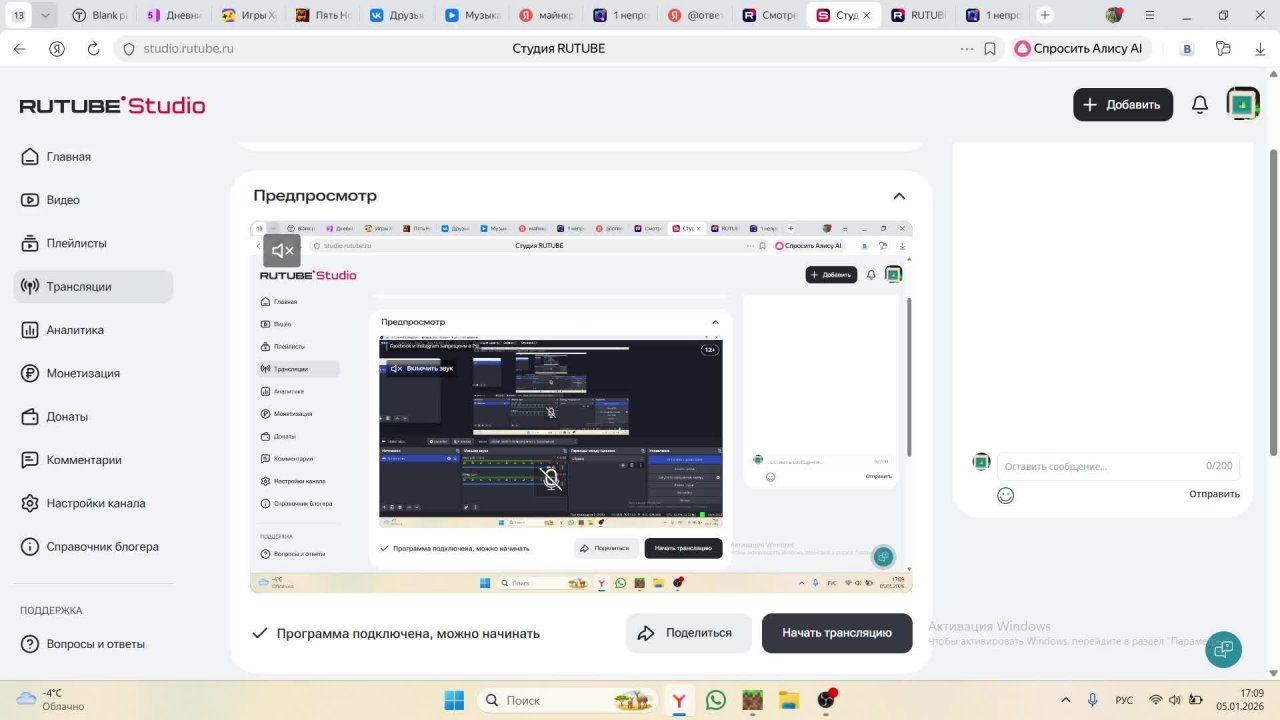
Task: Open Yandex Browser from the taskbar
Action: pyautogui.click(x=679, y=700)
